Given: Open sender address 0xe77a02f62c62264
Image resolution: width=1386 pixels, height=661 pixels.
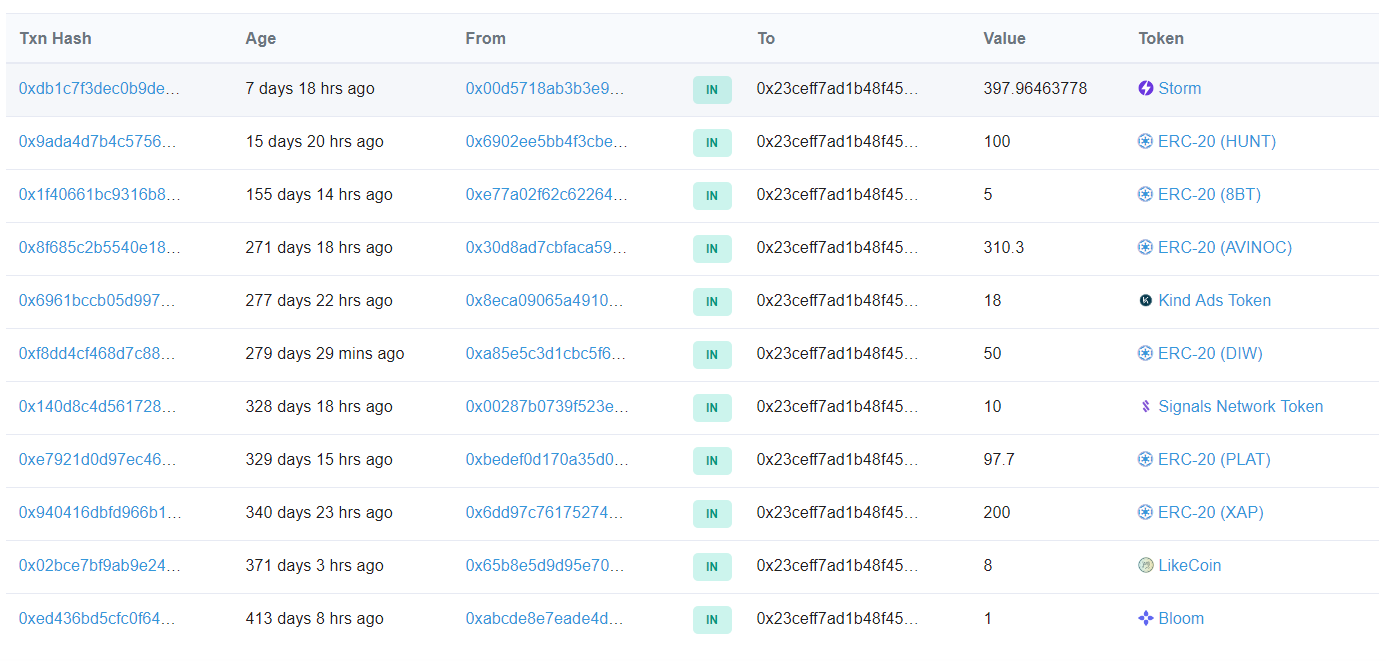Looking at the screenshot, I should (x=547, y=194).
